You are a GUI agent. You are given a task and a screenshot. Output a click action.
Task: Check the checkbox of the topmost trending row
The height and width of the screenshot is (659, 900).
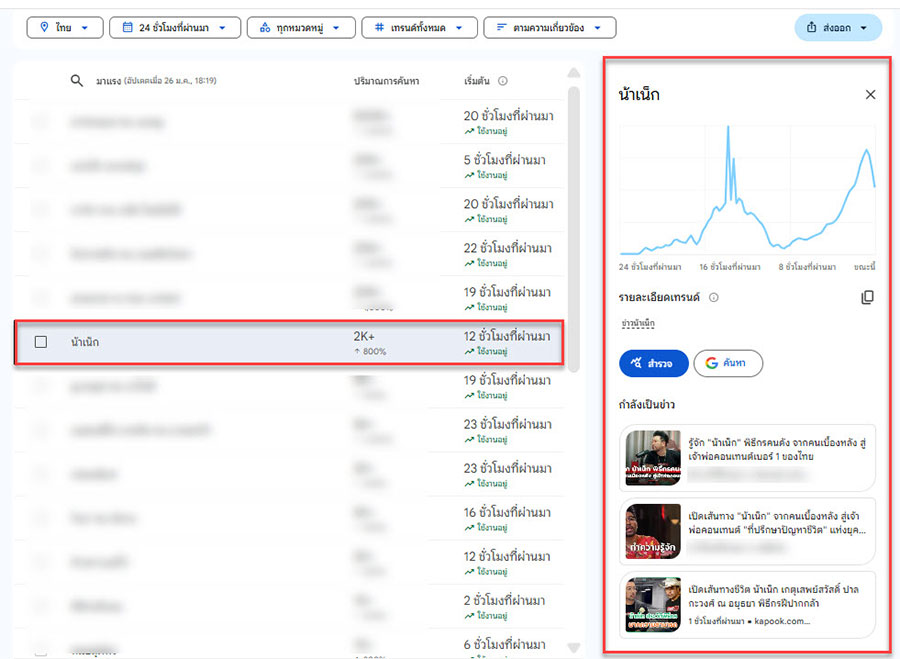[x=40, y=121]
